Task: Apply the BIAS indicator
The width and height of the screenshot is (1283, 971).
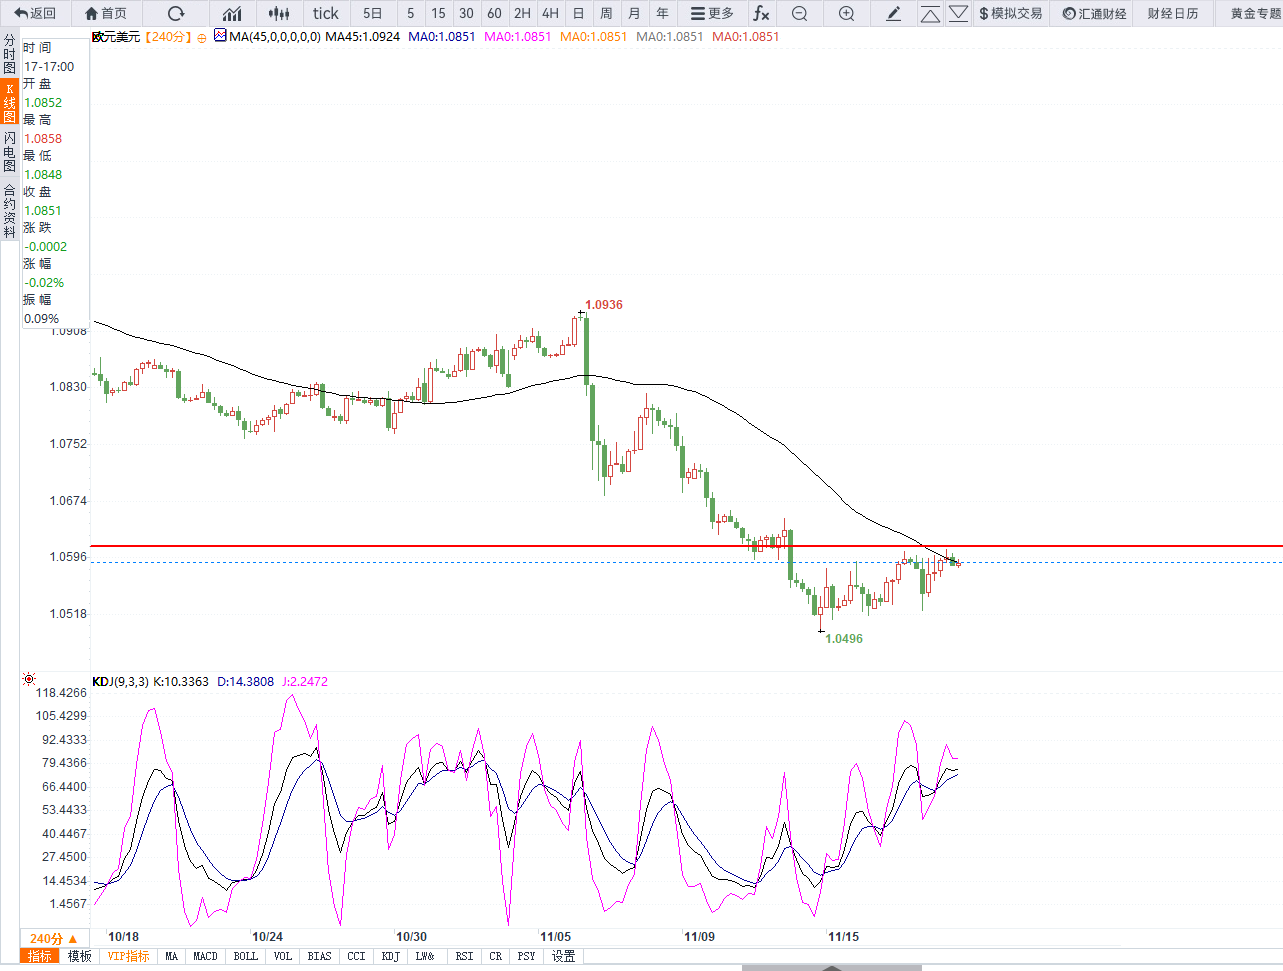Action: [319, 956]
